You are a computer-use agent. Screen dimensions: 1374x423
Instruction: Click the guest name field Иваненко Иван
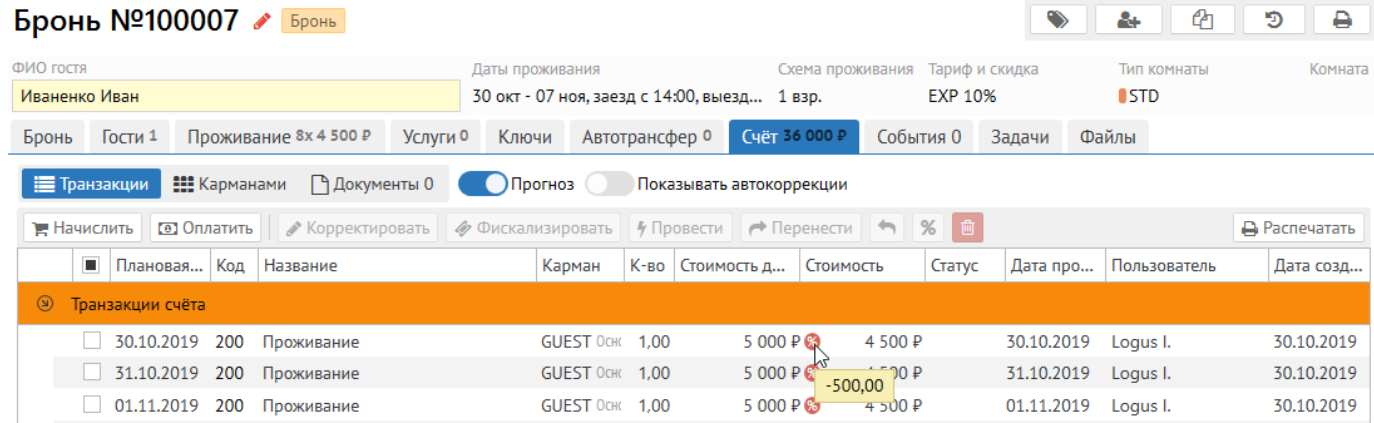point(235,97)
